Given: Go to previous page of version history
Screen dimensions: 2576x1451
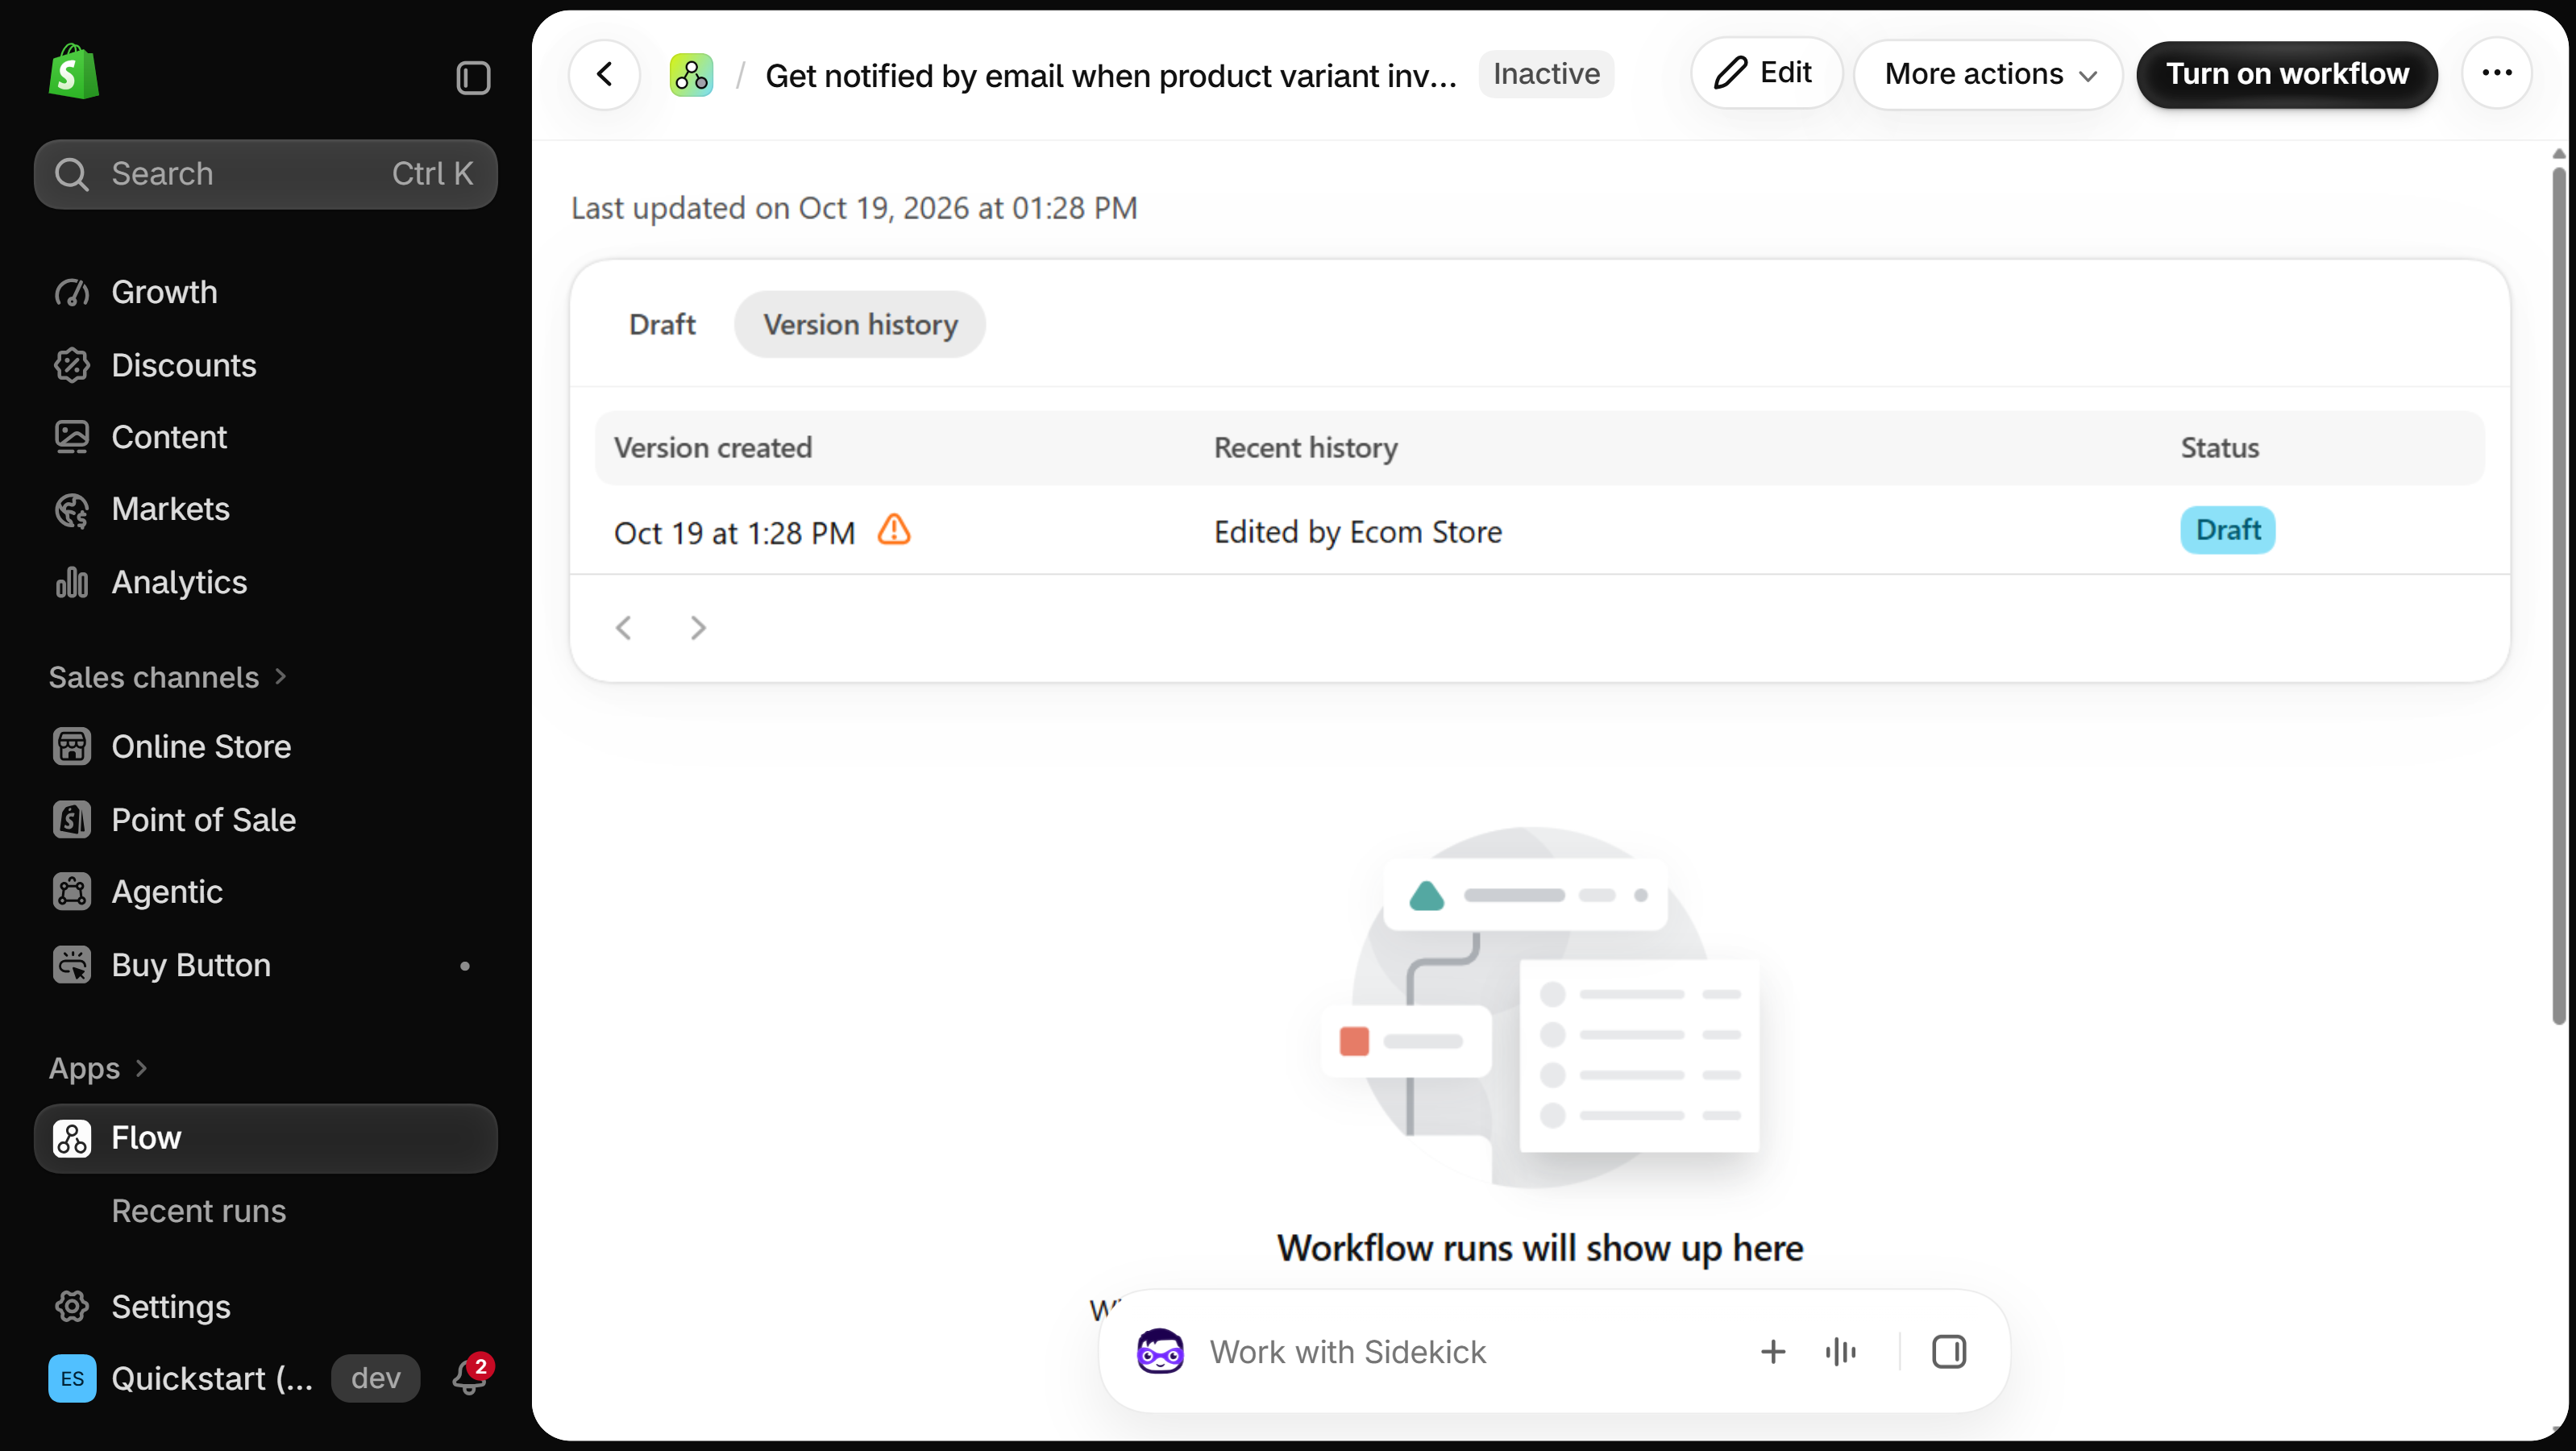Looking at the screenshot, I should [624, 628].
